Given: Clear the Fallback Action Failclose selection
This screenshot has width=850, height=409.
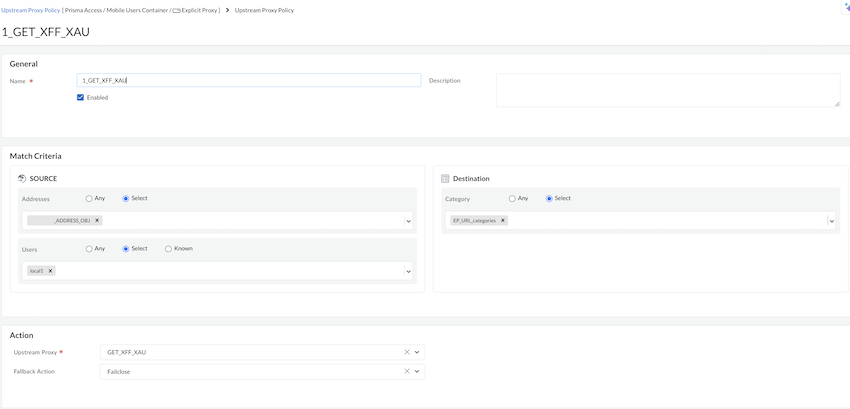Looking at the screenshot, I should point(407,372).
